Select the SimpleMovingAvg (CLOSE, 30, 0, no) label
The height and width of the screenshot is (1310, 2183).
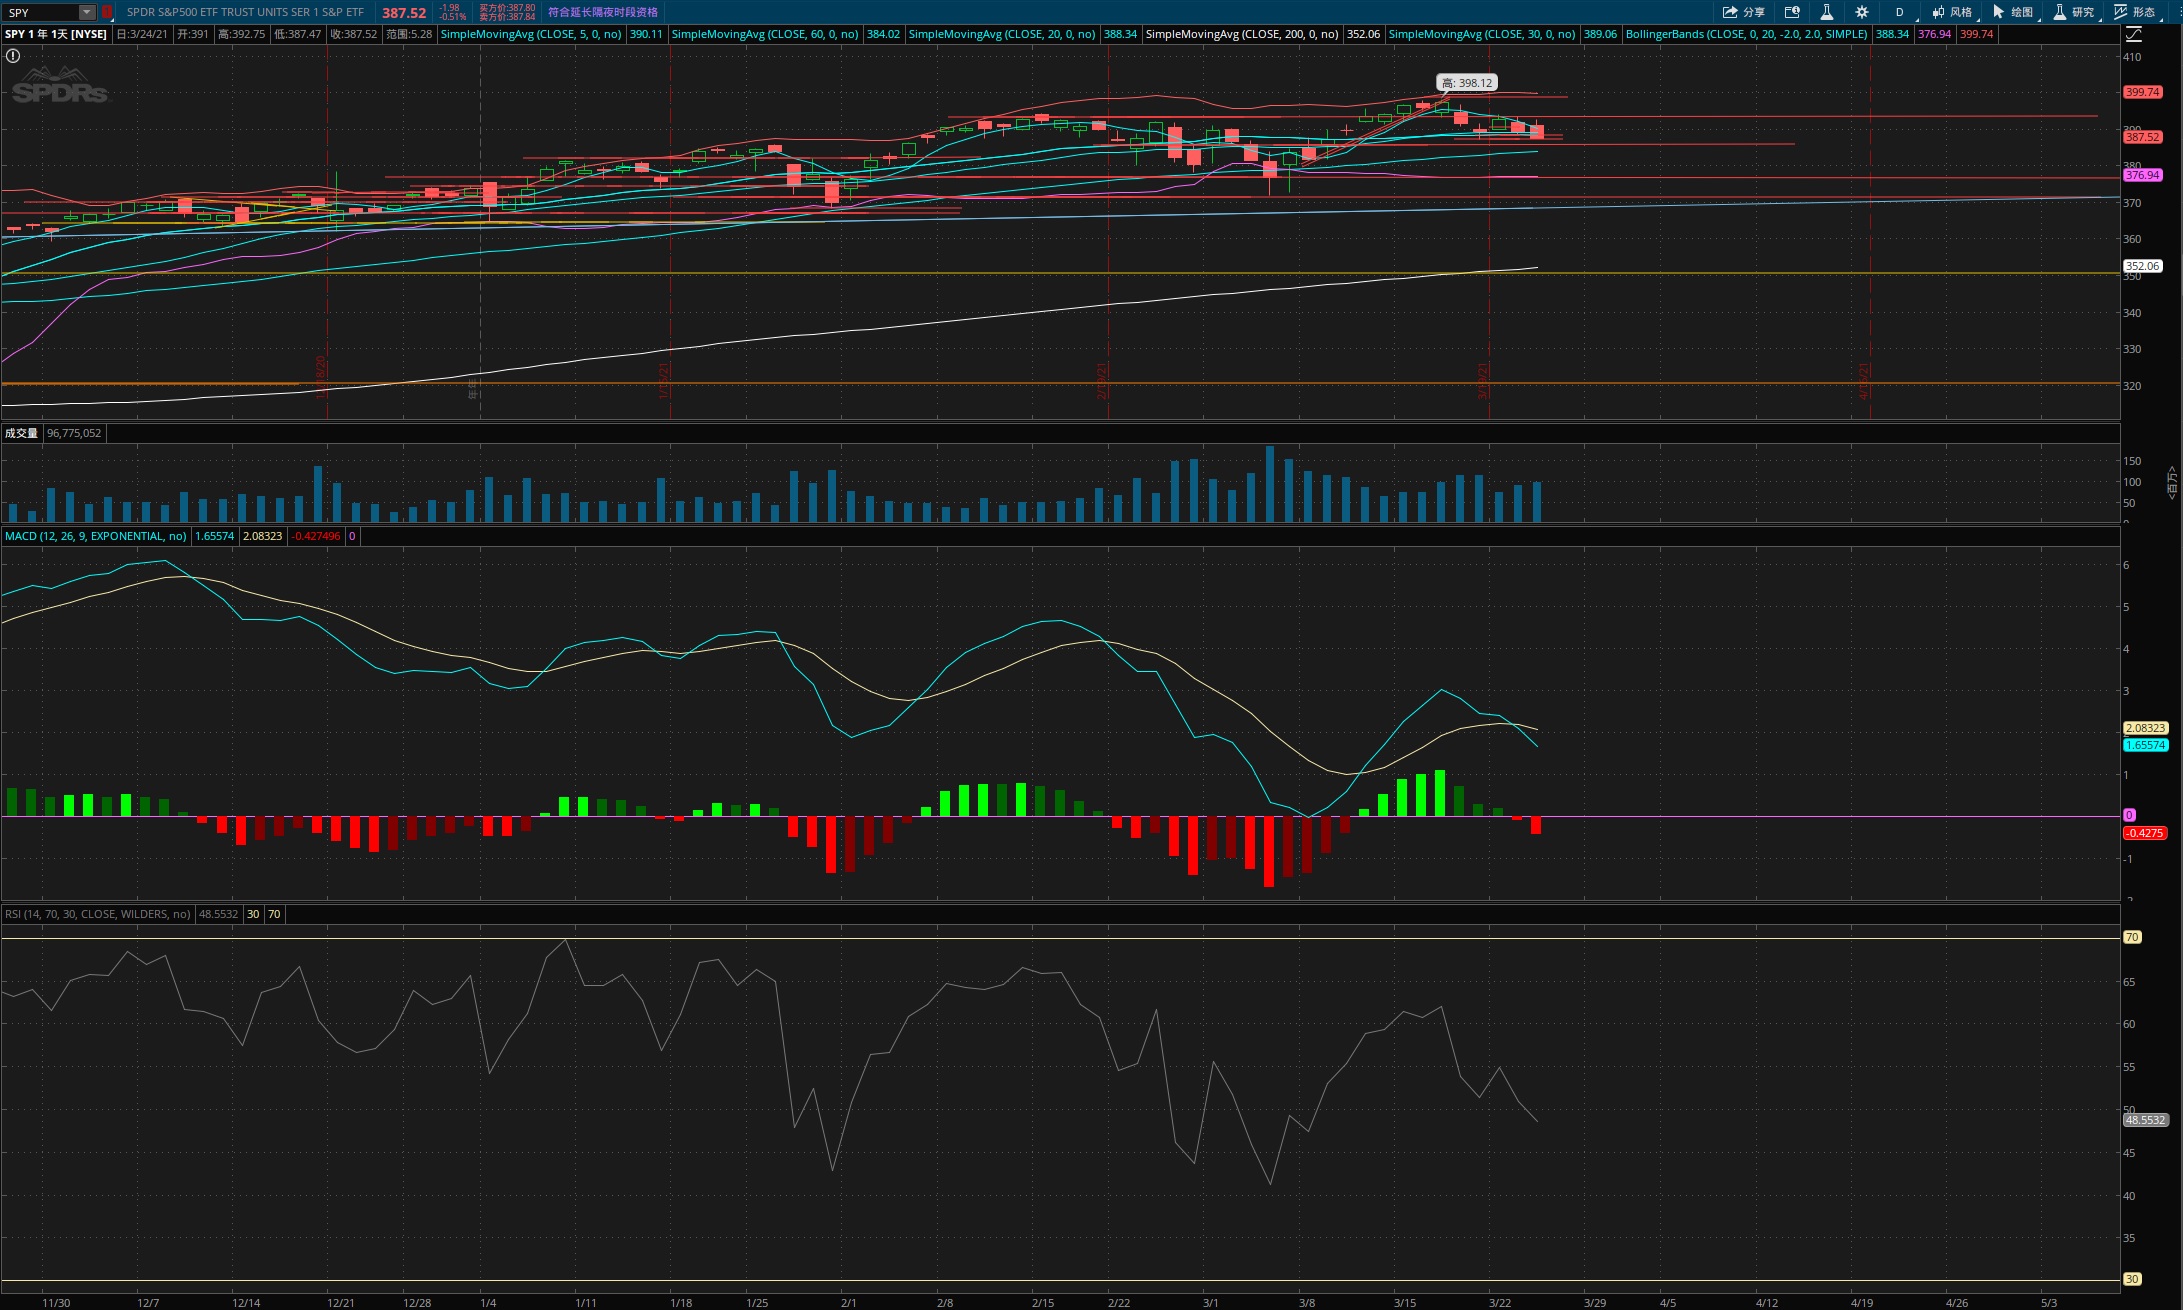coord(1482,34)
